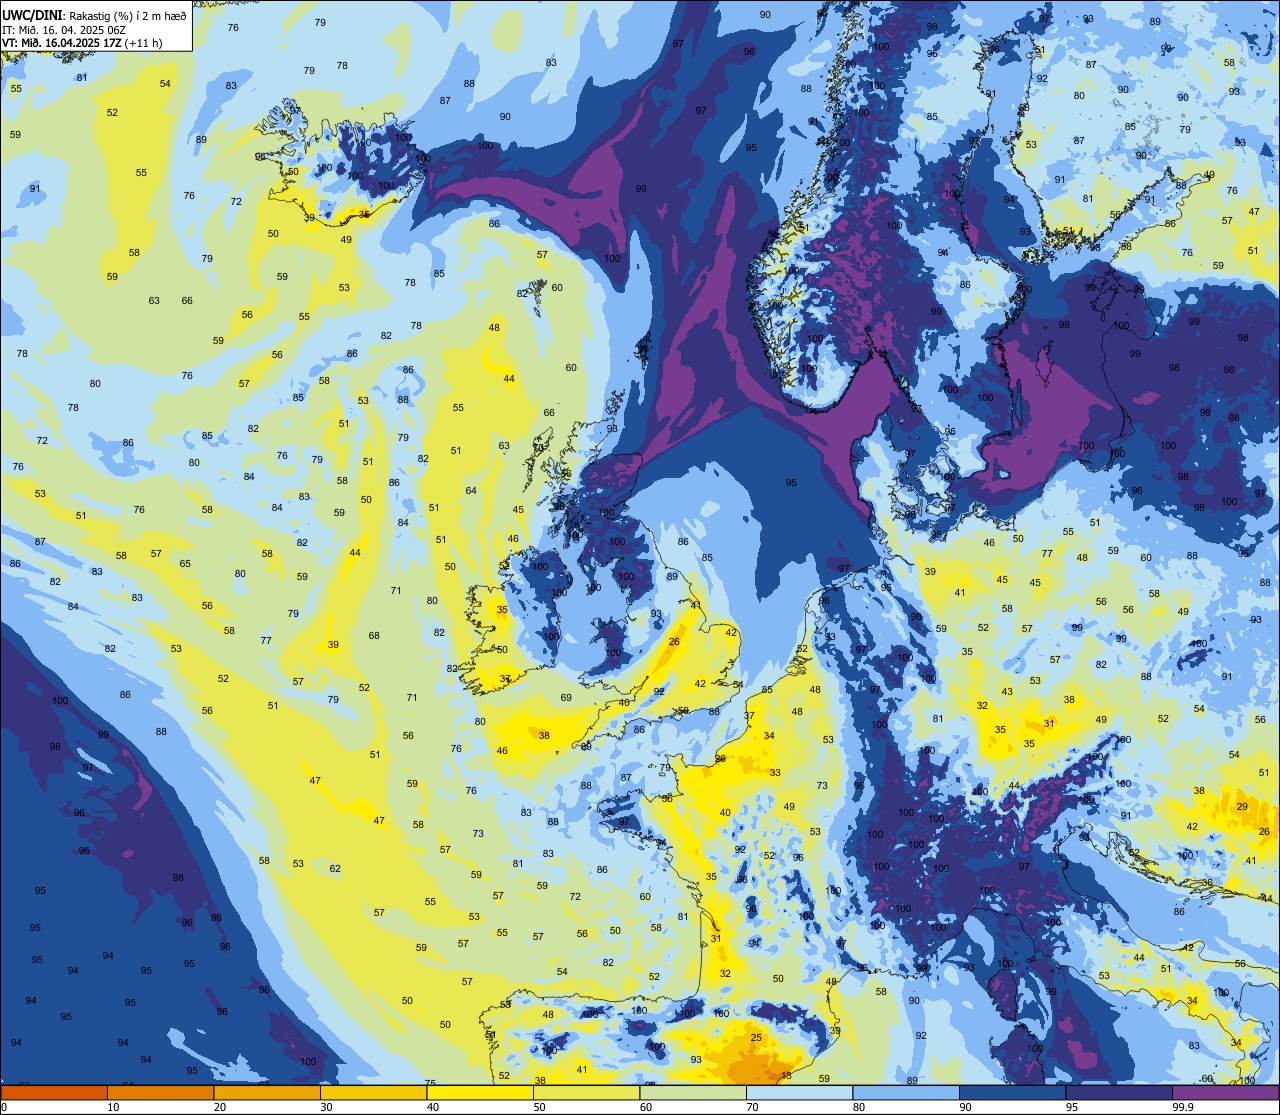Click the '25' humidity value over Spain
This screenshot has height=1115, width=1280.
pyautogui.click(x=756, y=1038)
